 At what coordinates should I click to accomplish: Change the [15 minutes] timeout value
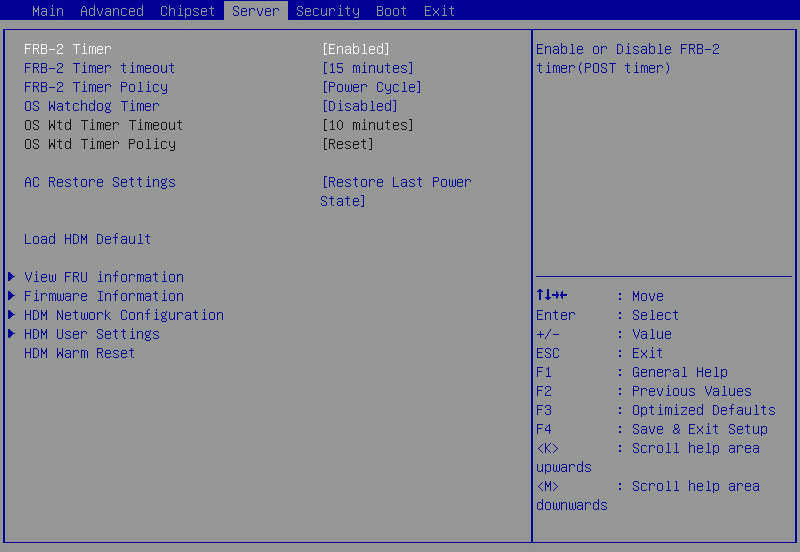[367, 68]
